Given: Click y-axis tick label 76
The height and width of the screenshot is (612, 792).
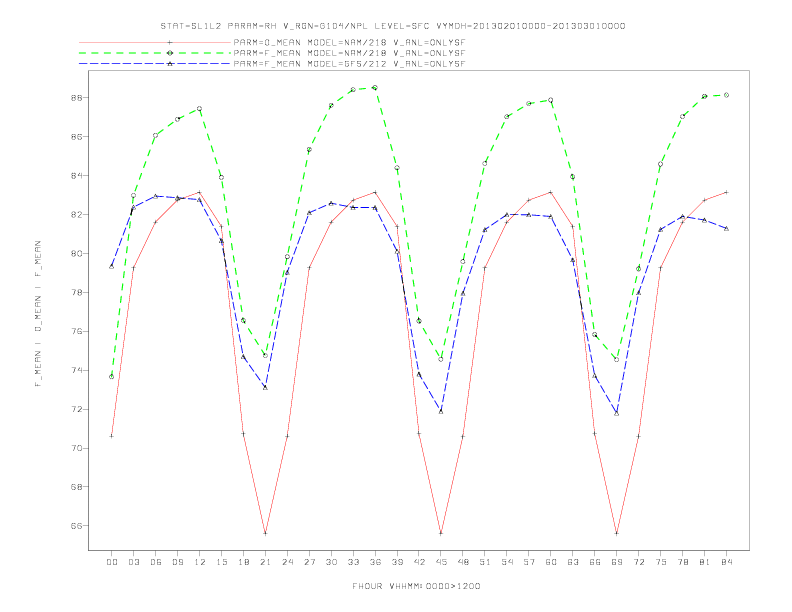Looking at the screenshot, I should coord(77,331).
